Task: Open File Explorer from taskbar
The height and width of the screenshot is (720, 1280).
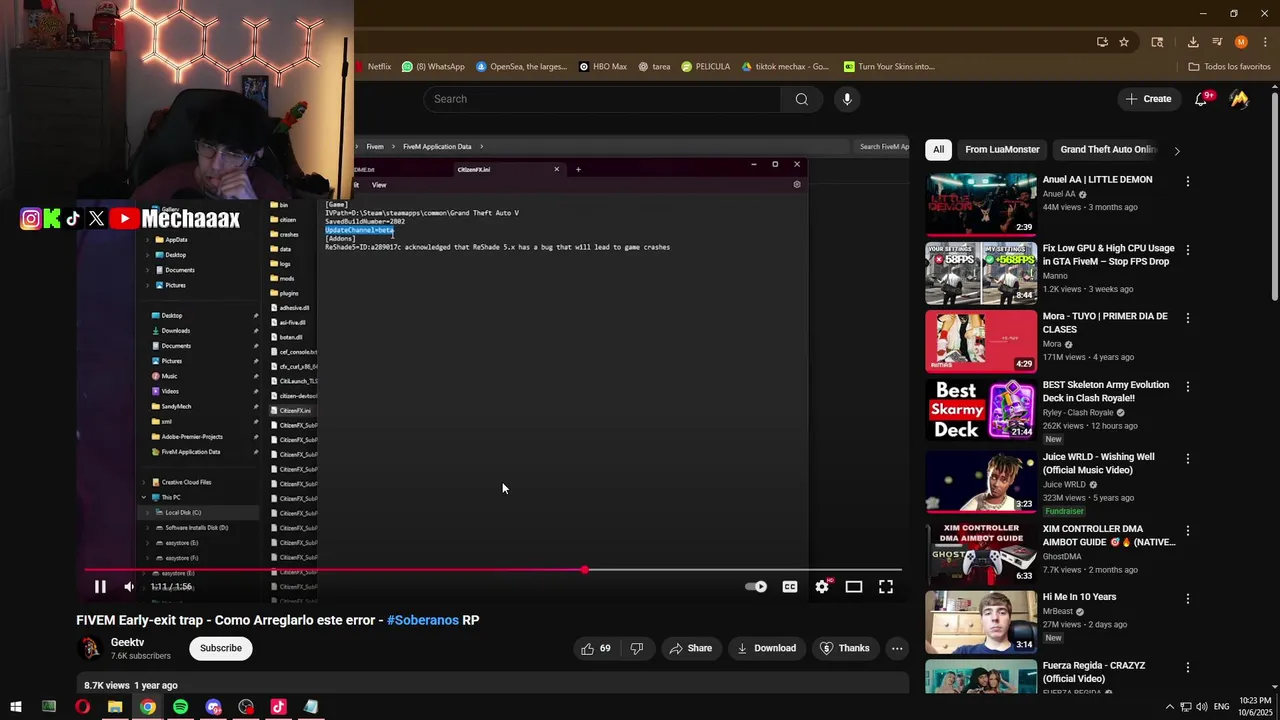Action: pyautogui.click(x=115, y=707)
